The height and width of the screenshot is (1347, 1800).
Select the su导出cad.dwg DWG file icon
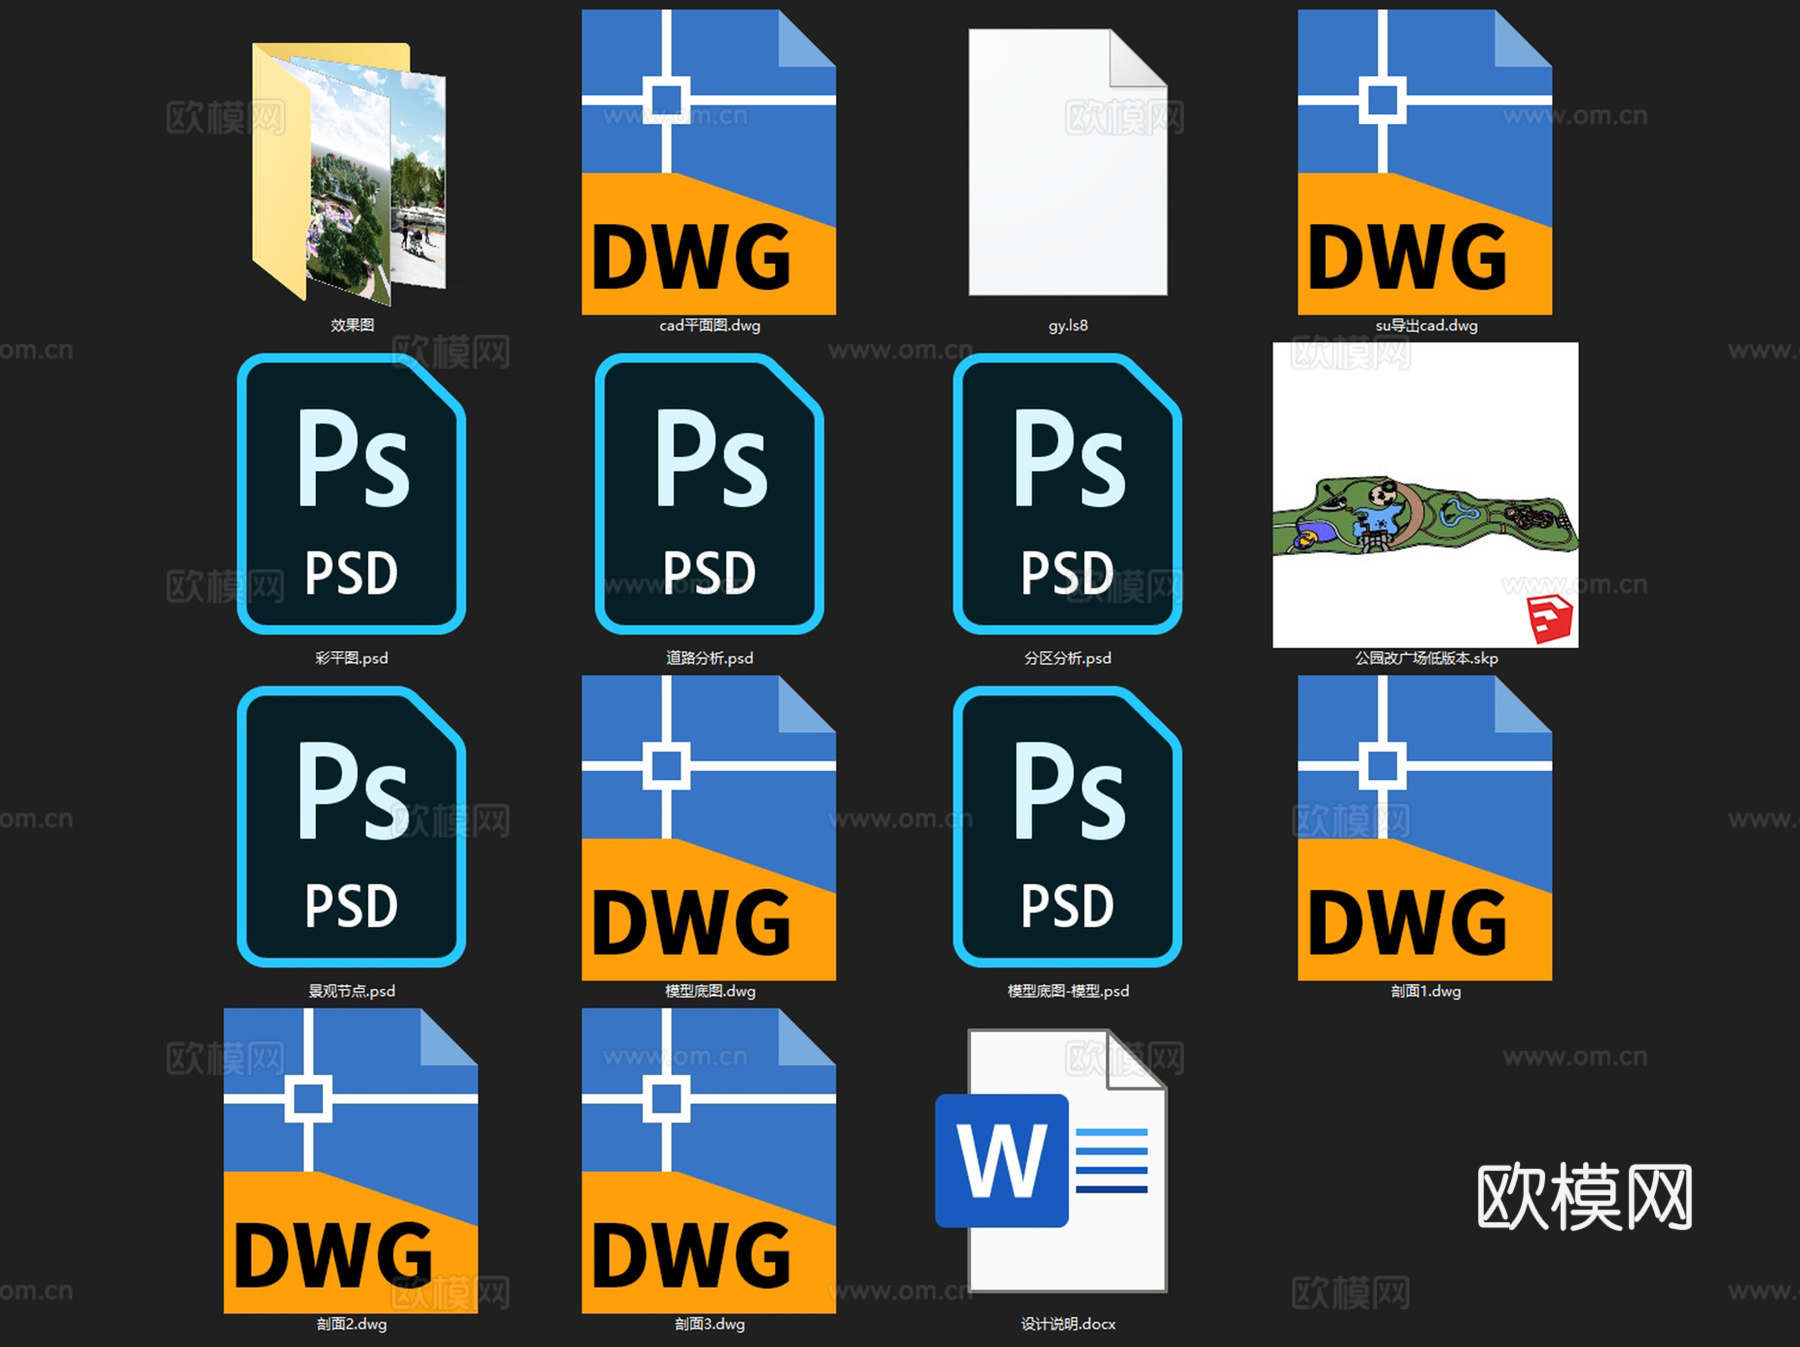1425,162
